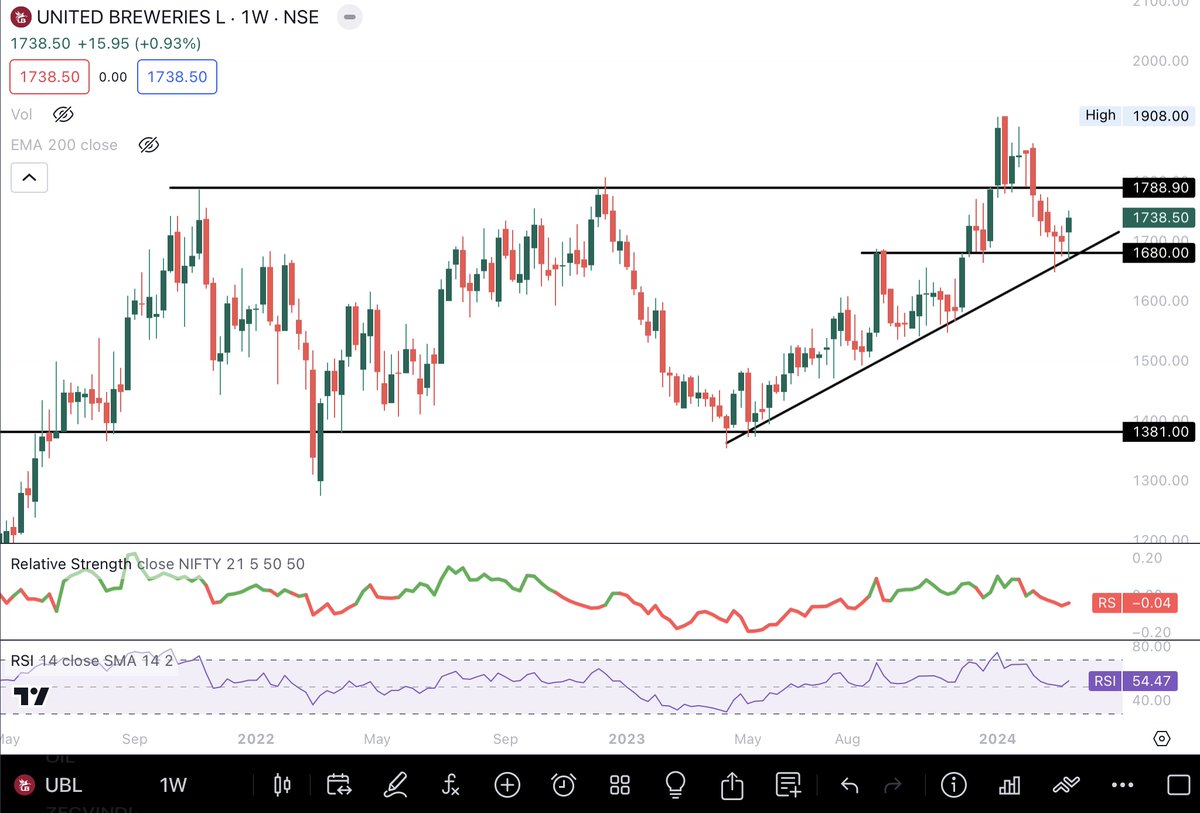
Task: Undo the last chart action
Action: coord(848,785)
